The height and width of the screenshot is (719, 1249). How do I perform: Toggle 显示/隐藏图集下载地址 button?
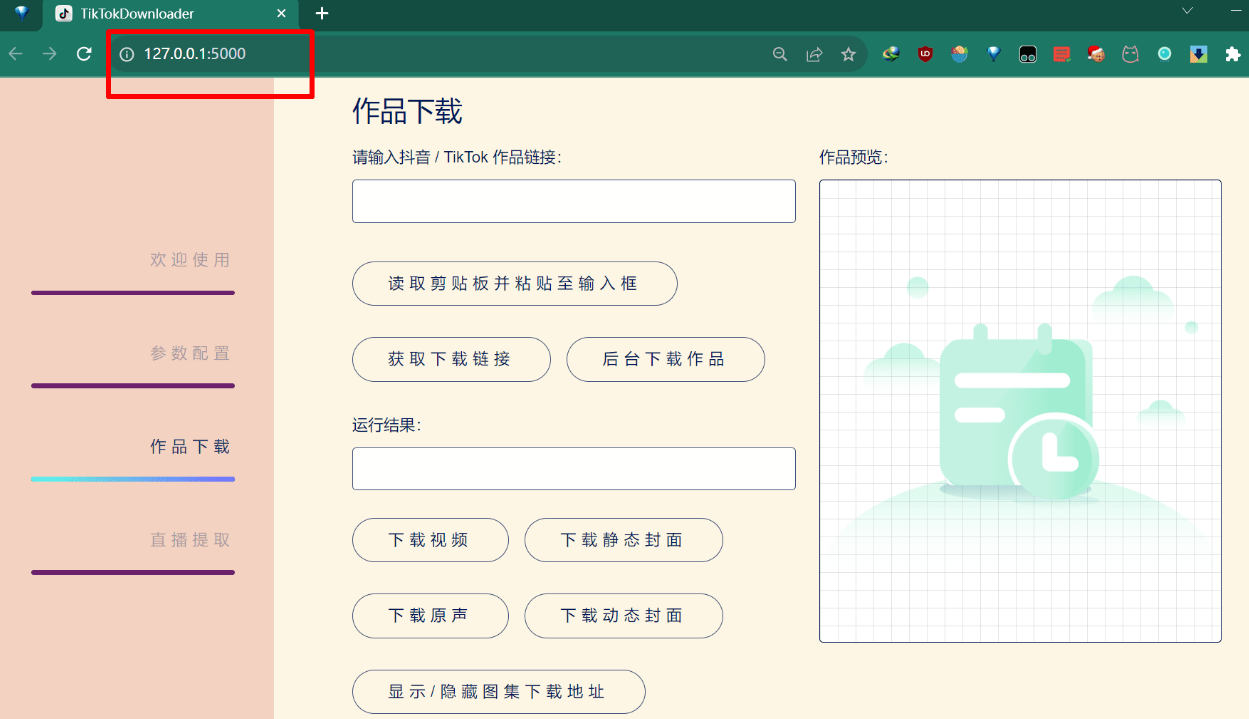pyautogui.click(x=498, y=691)
